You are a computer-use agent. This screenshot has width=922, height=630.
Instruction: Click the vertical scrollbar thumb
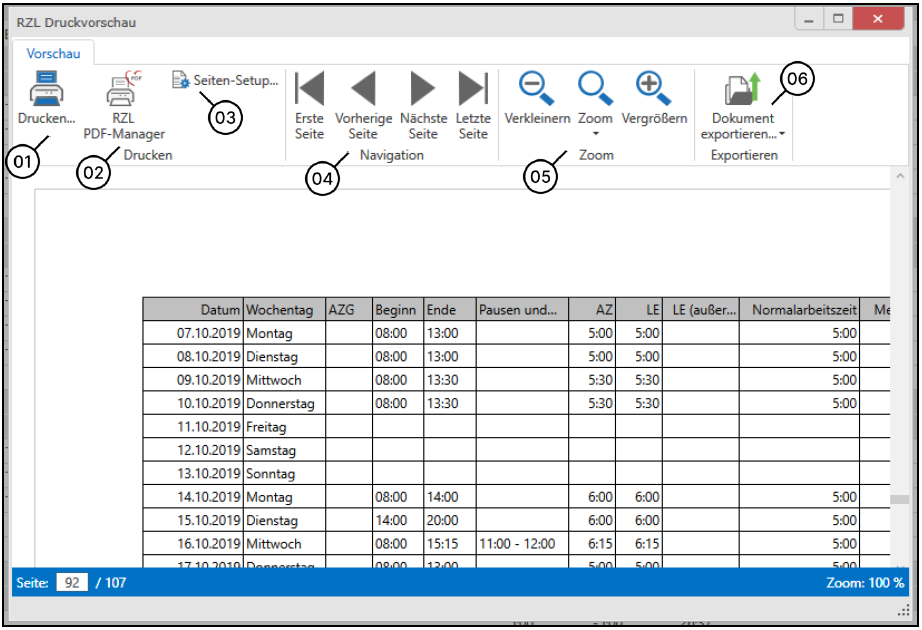pos(899,500)
